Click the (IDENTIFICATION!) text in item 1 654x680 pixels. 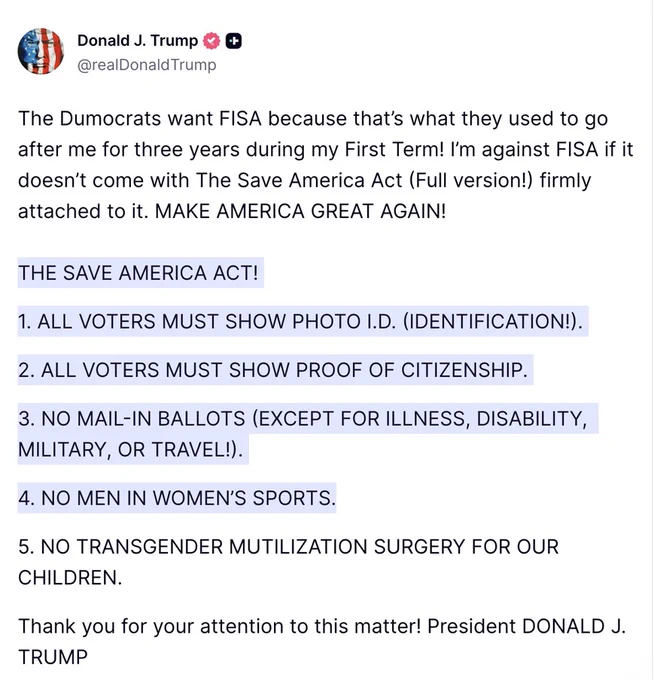pos(493,321)
